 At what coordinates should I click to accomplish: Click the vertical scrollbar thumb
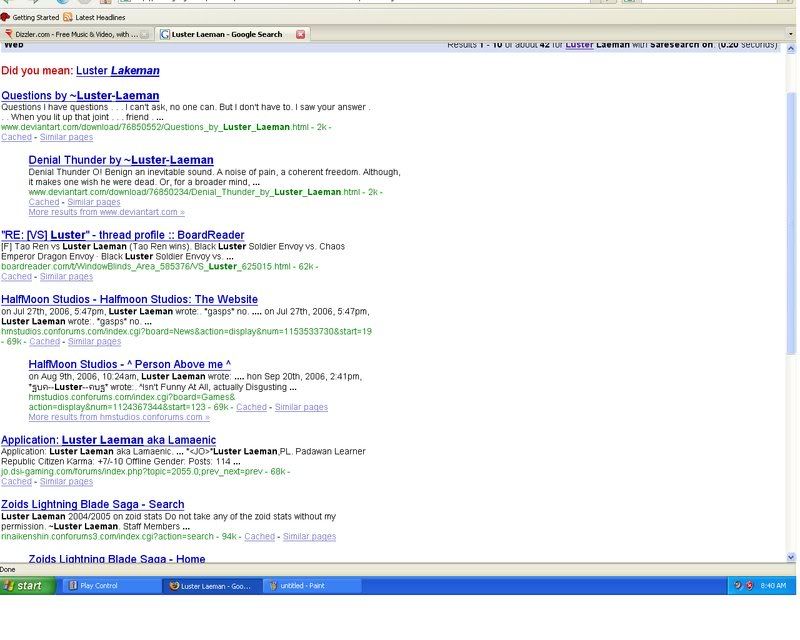pyautogui.click(x=791, y=224)
